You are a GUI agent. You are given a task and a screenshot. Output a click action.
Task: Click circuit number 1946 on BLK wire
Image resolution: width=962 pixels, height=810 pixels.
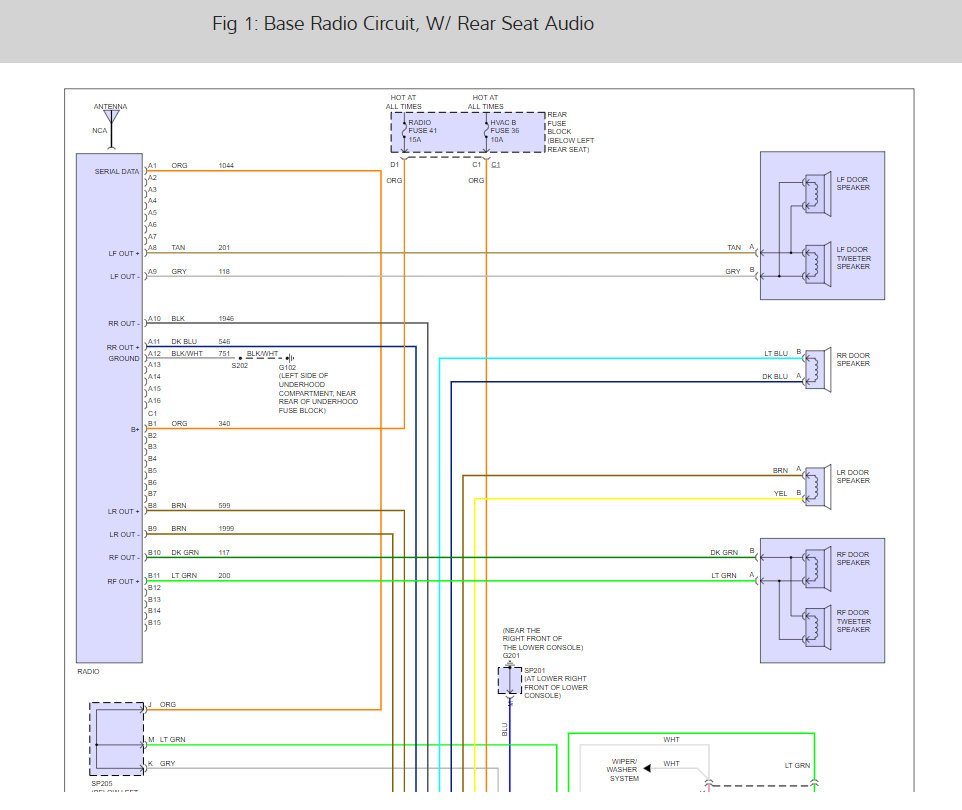click(x=226, y=318)
